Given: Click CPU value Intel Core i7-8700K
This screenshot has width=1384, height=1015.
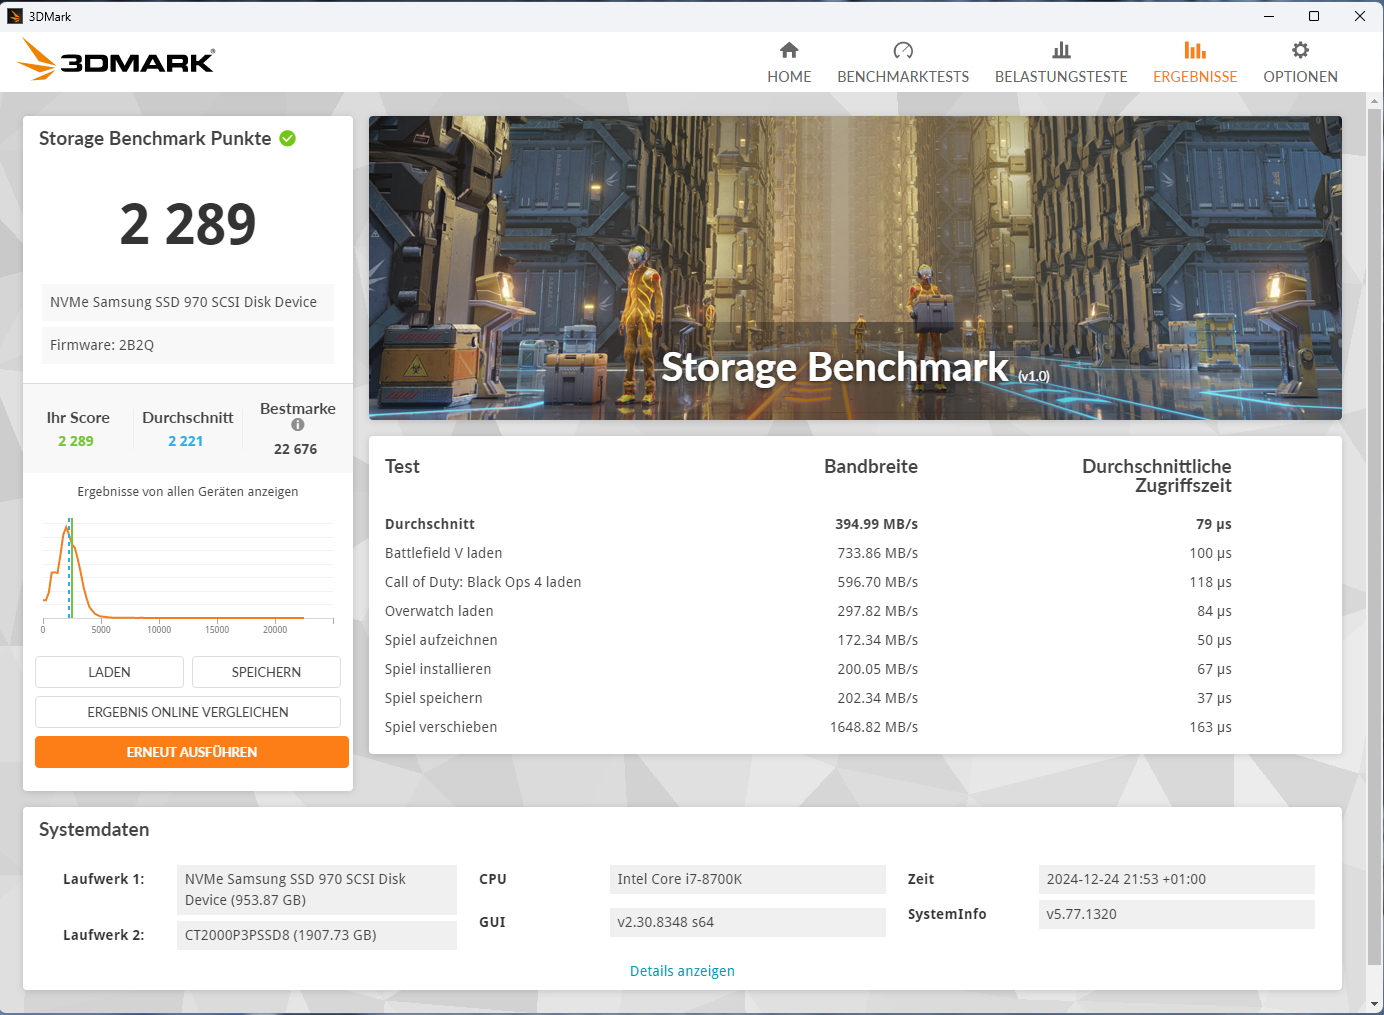Looking at the screenshot, I should pyautogui.click(x=748, y=879).
